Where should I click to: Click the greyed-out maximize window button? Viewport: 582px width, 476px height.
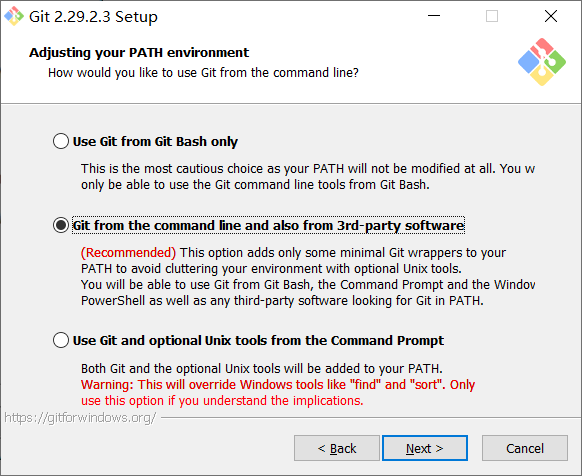492,16
